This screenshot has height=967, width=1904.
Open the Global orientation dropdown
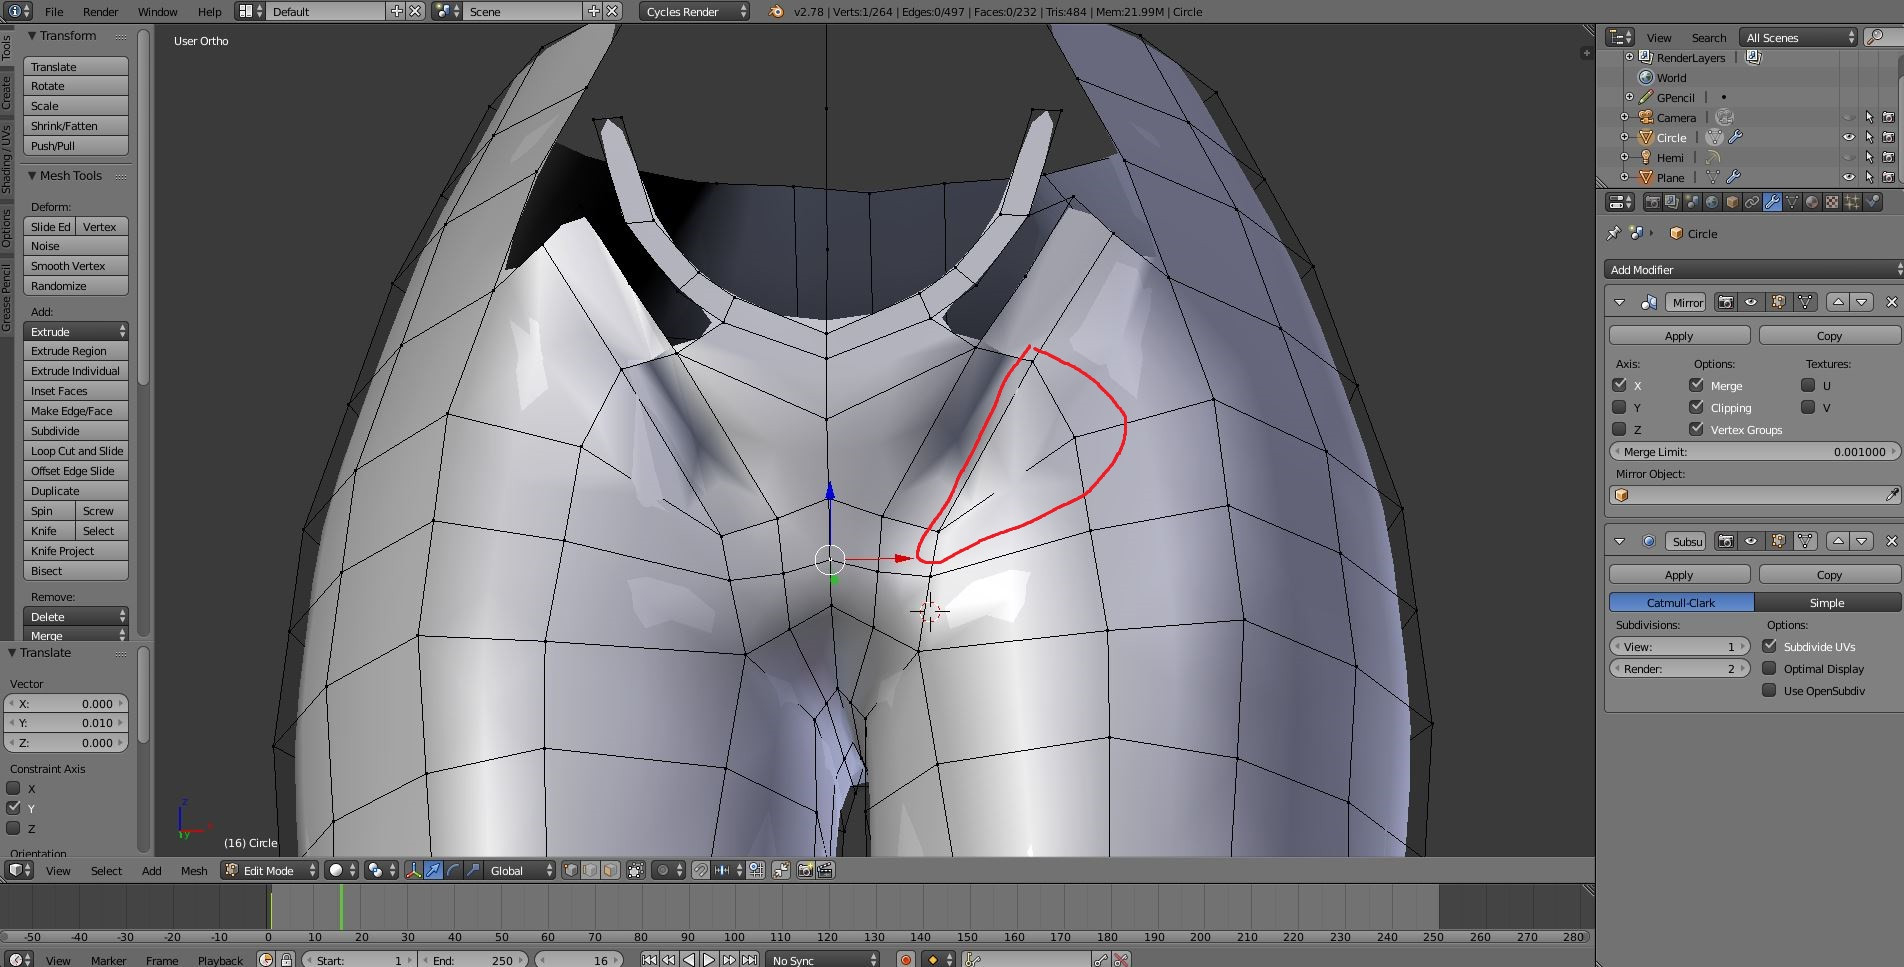point(518,871)
